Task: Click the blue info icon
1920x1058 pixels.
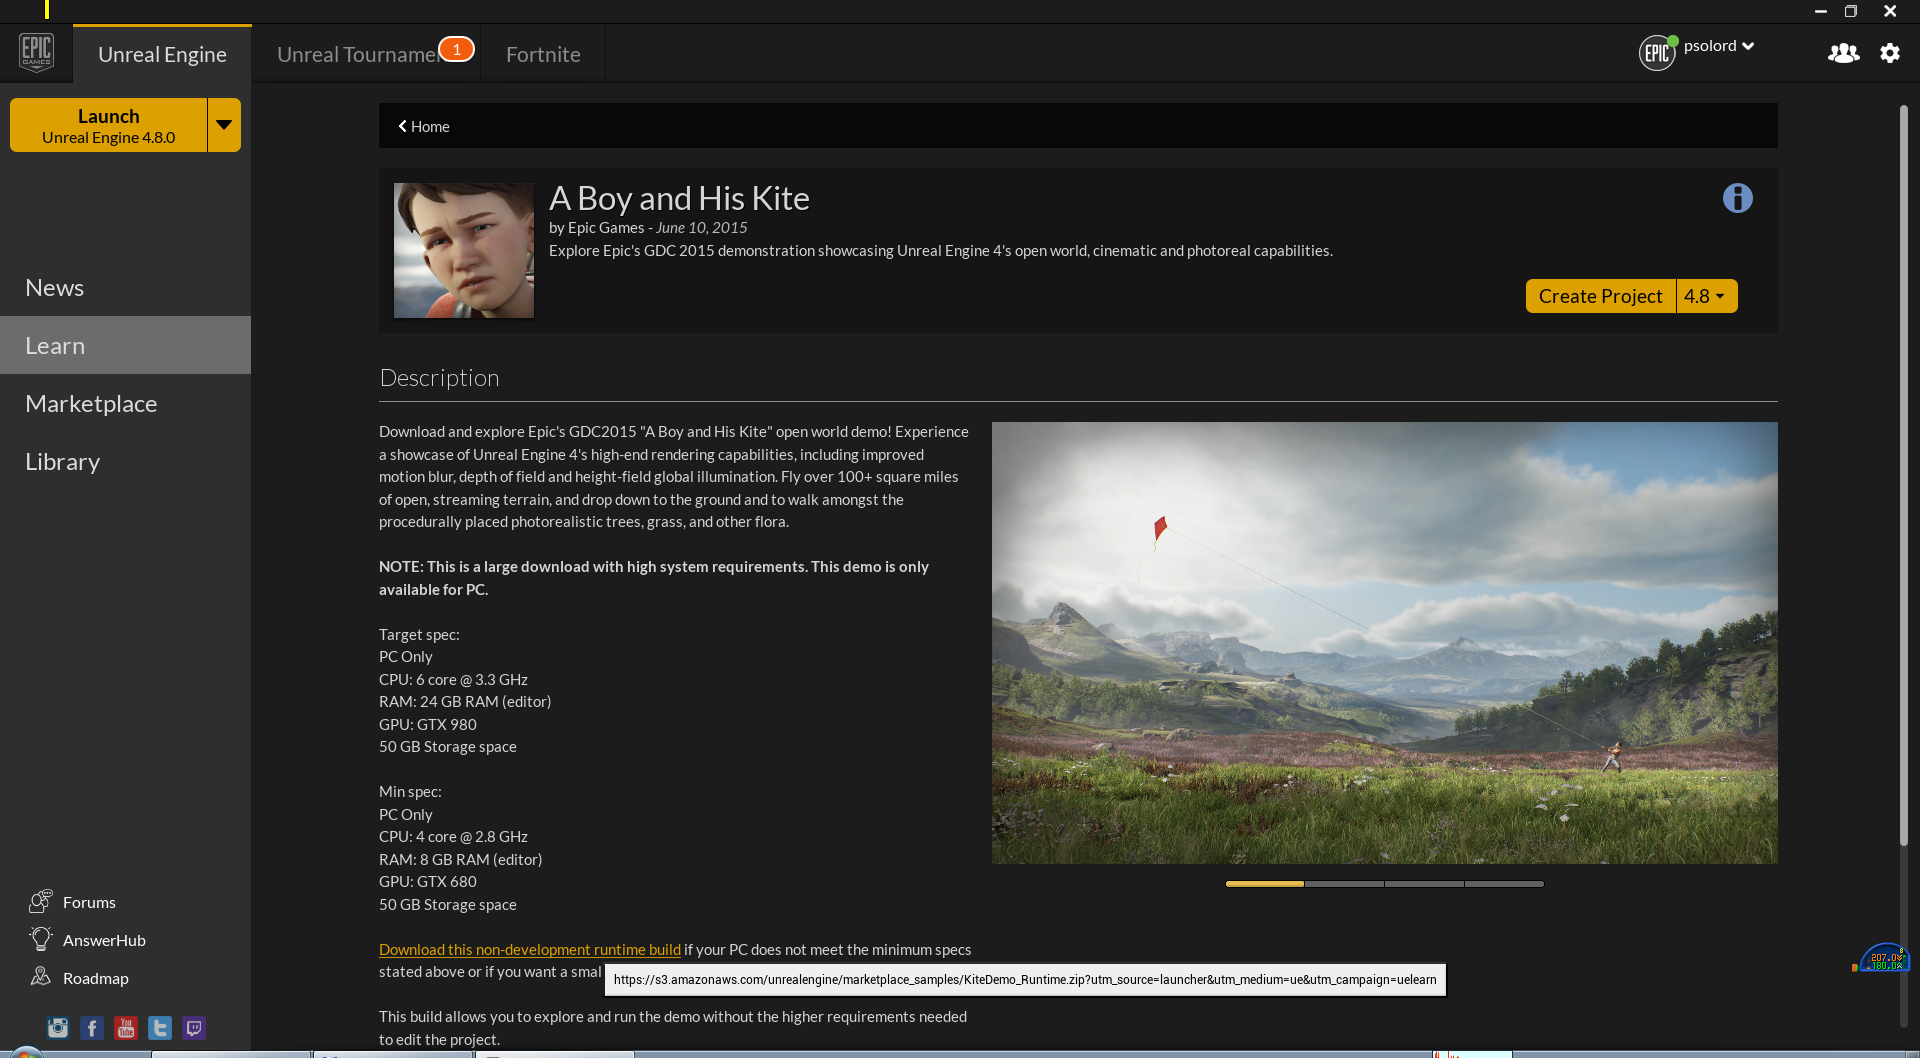Action: 1737,198
